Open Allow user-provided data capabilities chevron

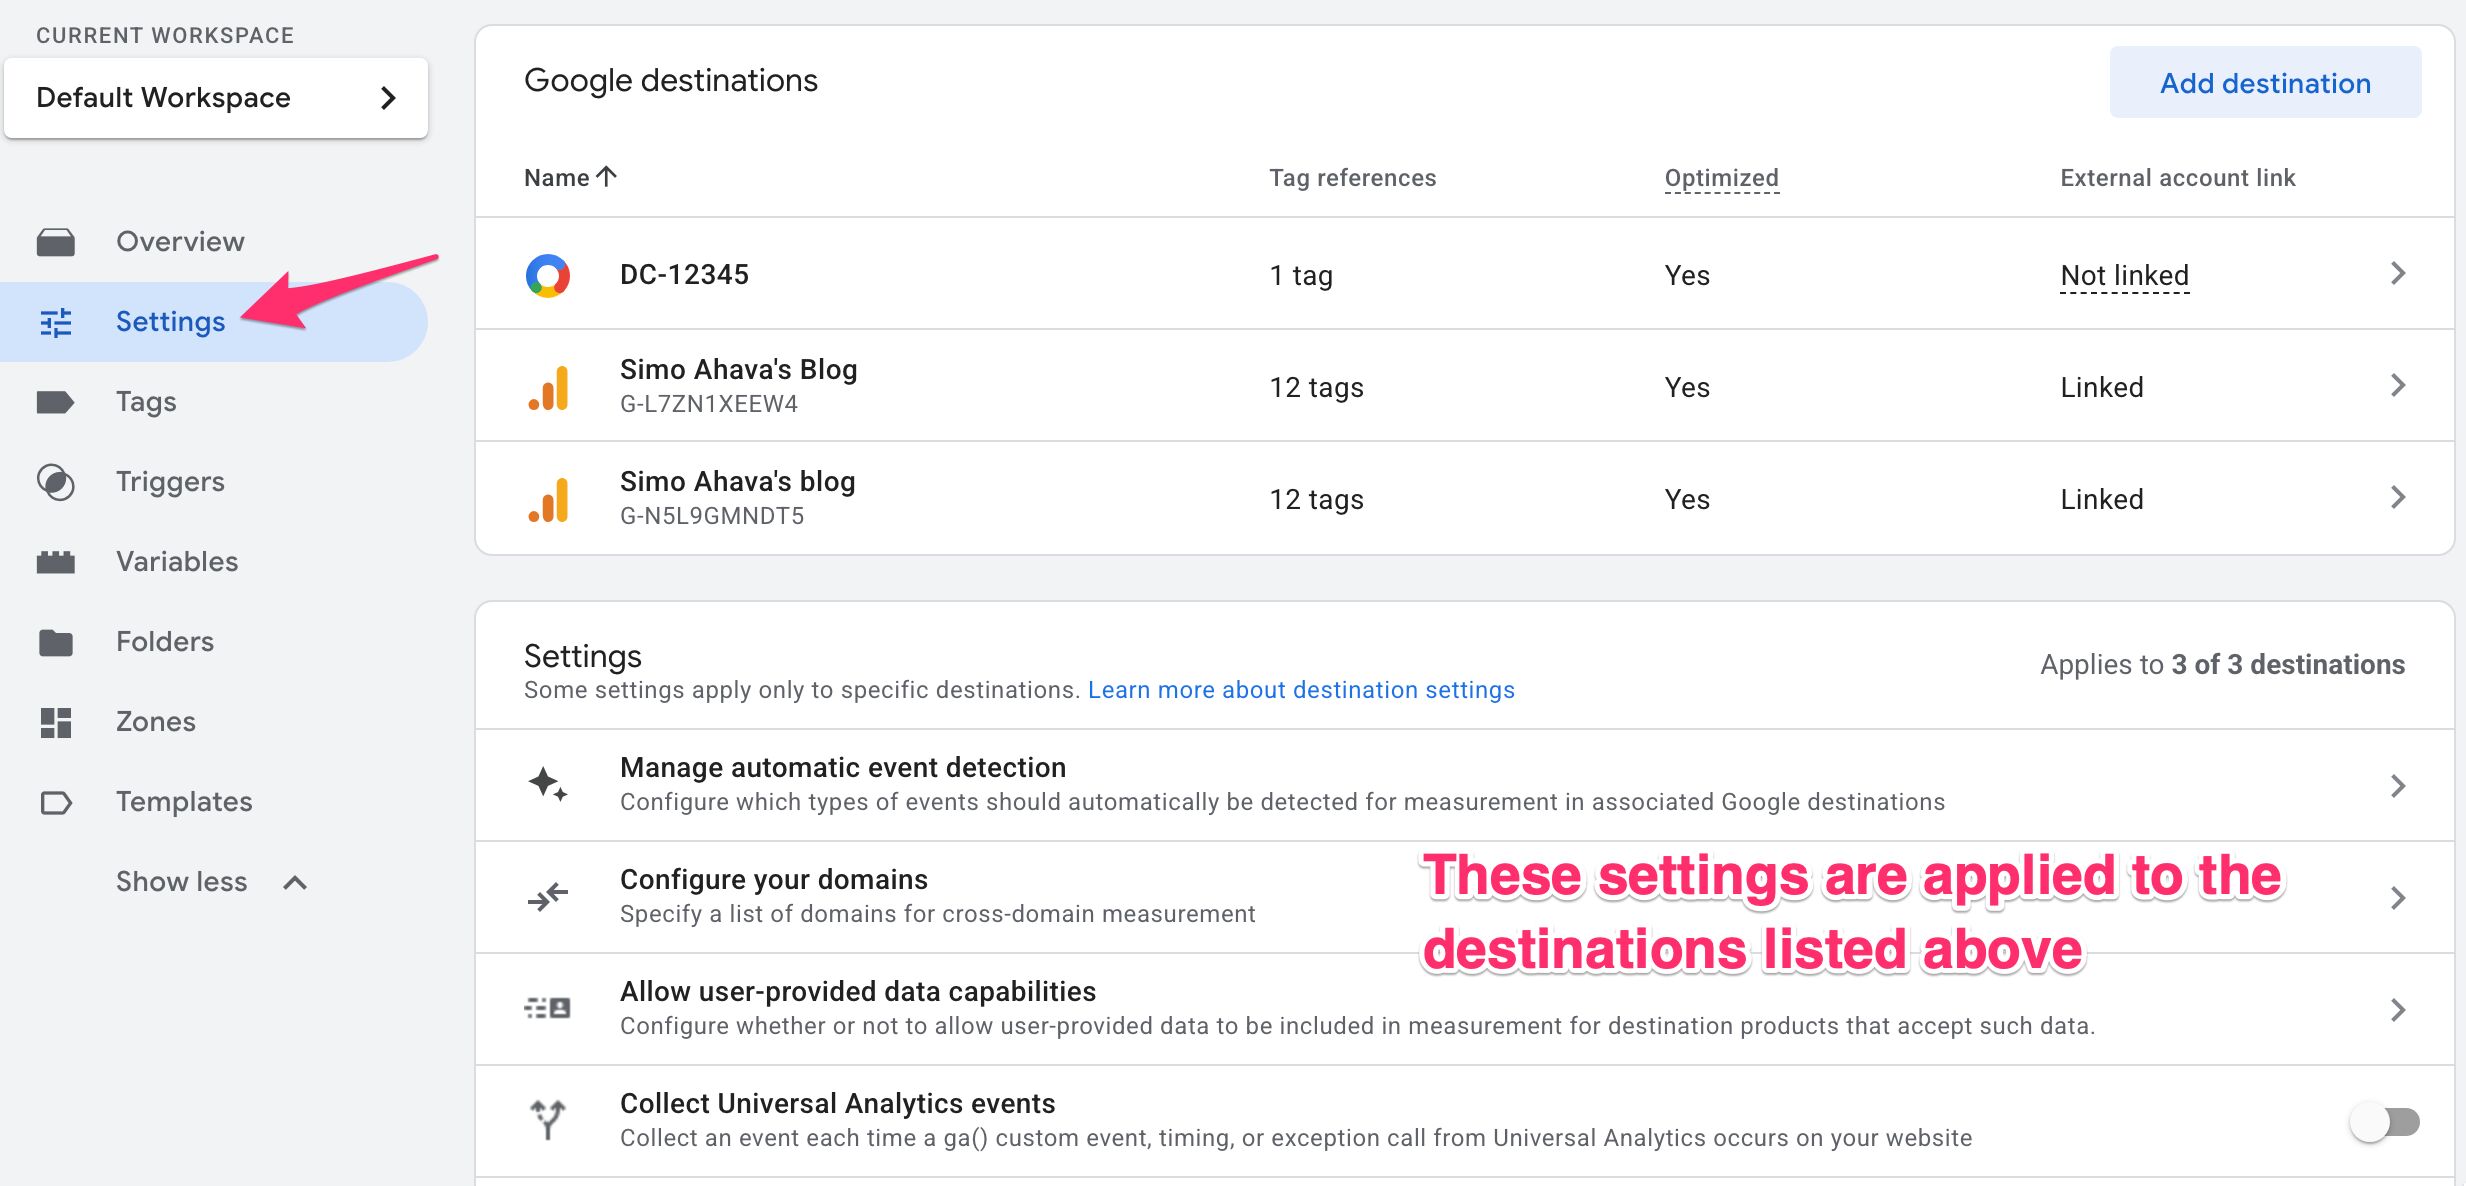click(x=2398, y=1009)
